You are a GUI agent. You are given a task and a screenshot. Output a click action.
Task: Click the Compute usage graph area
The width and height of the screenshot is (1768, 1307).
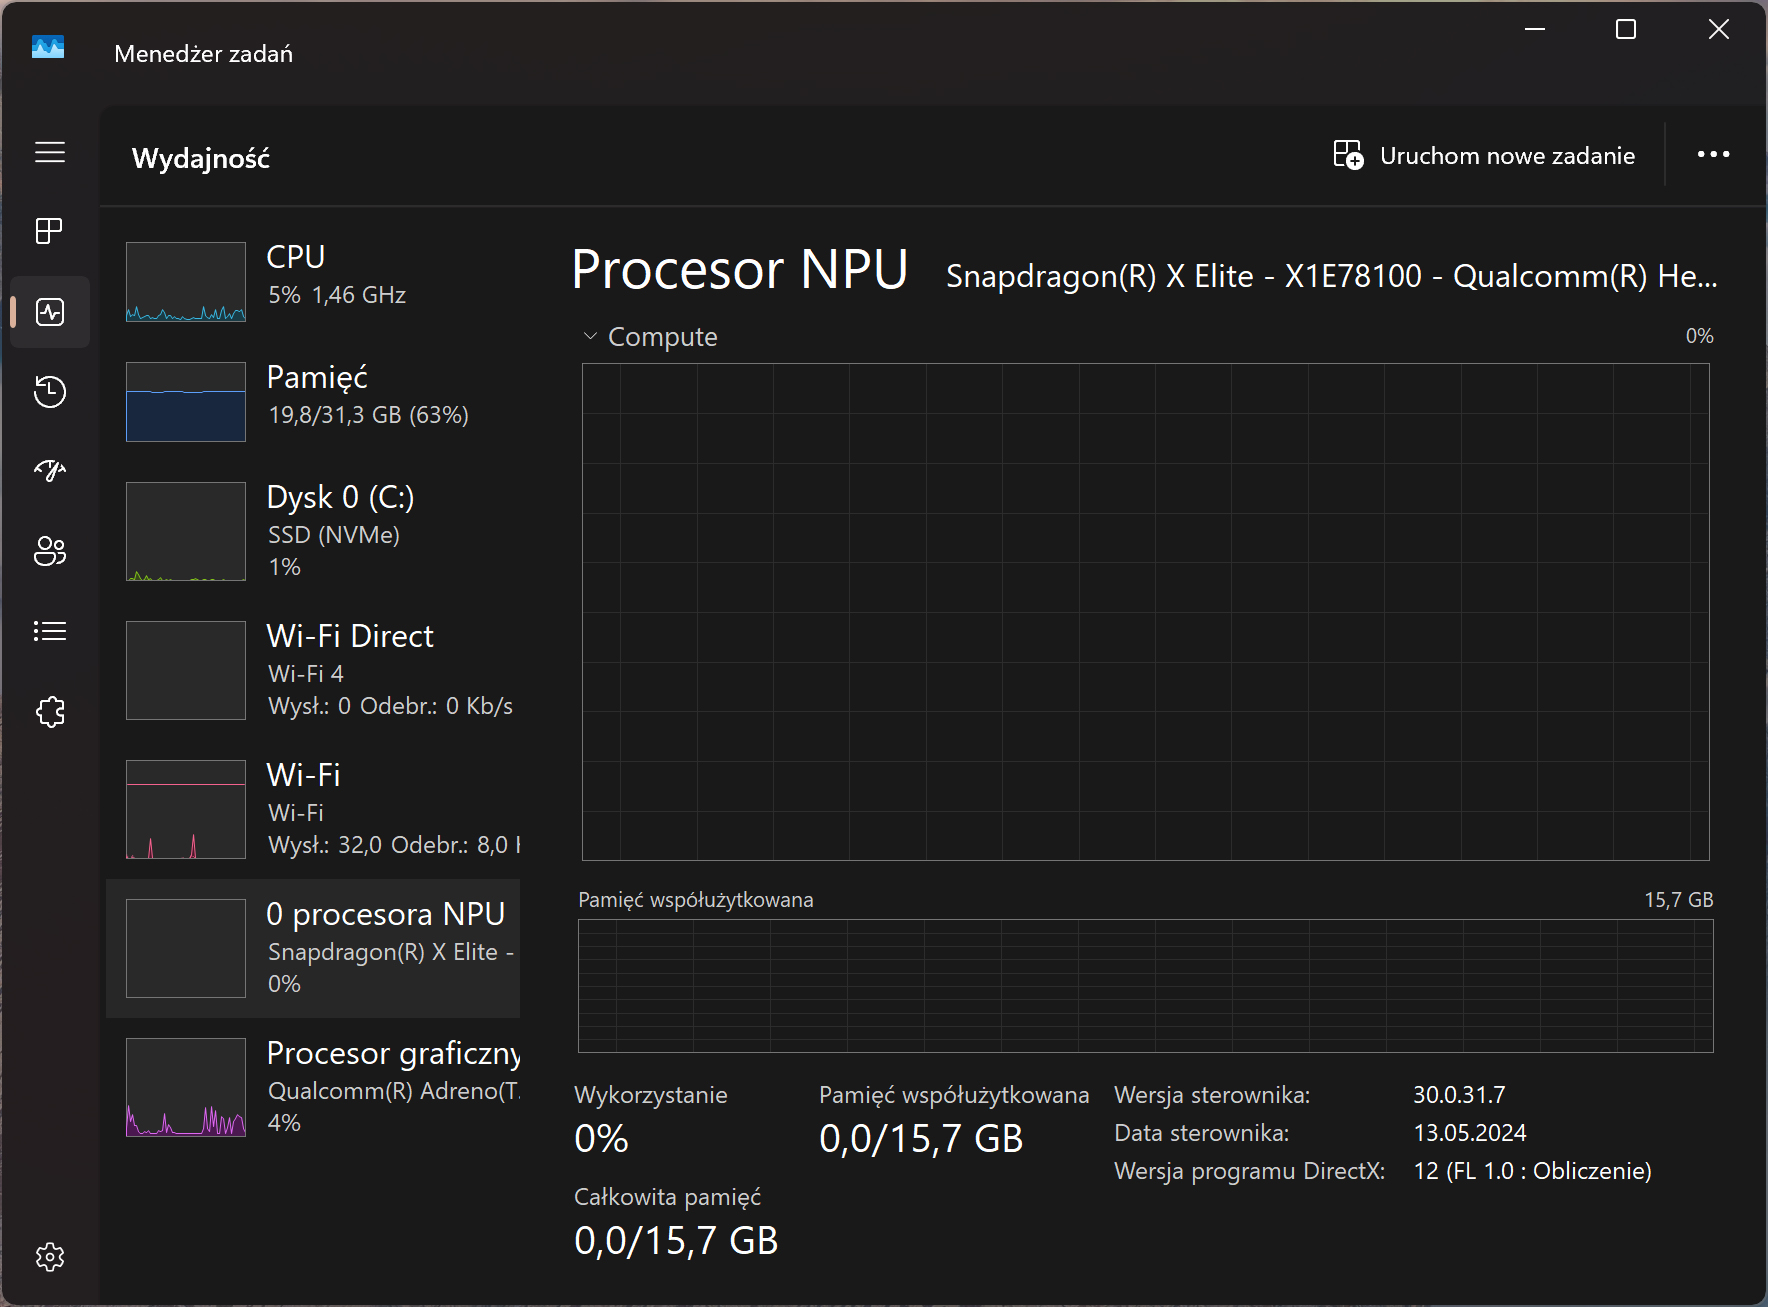coord(1146,612)
